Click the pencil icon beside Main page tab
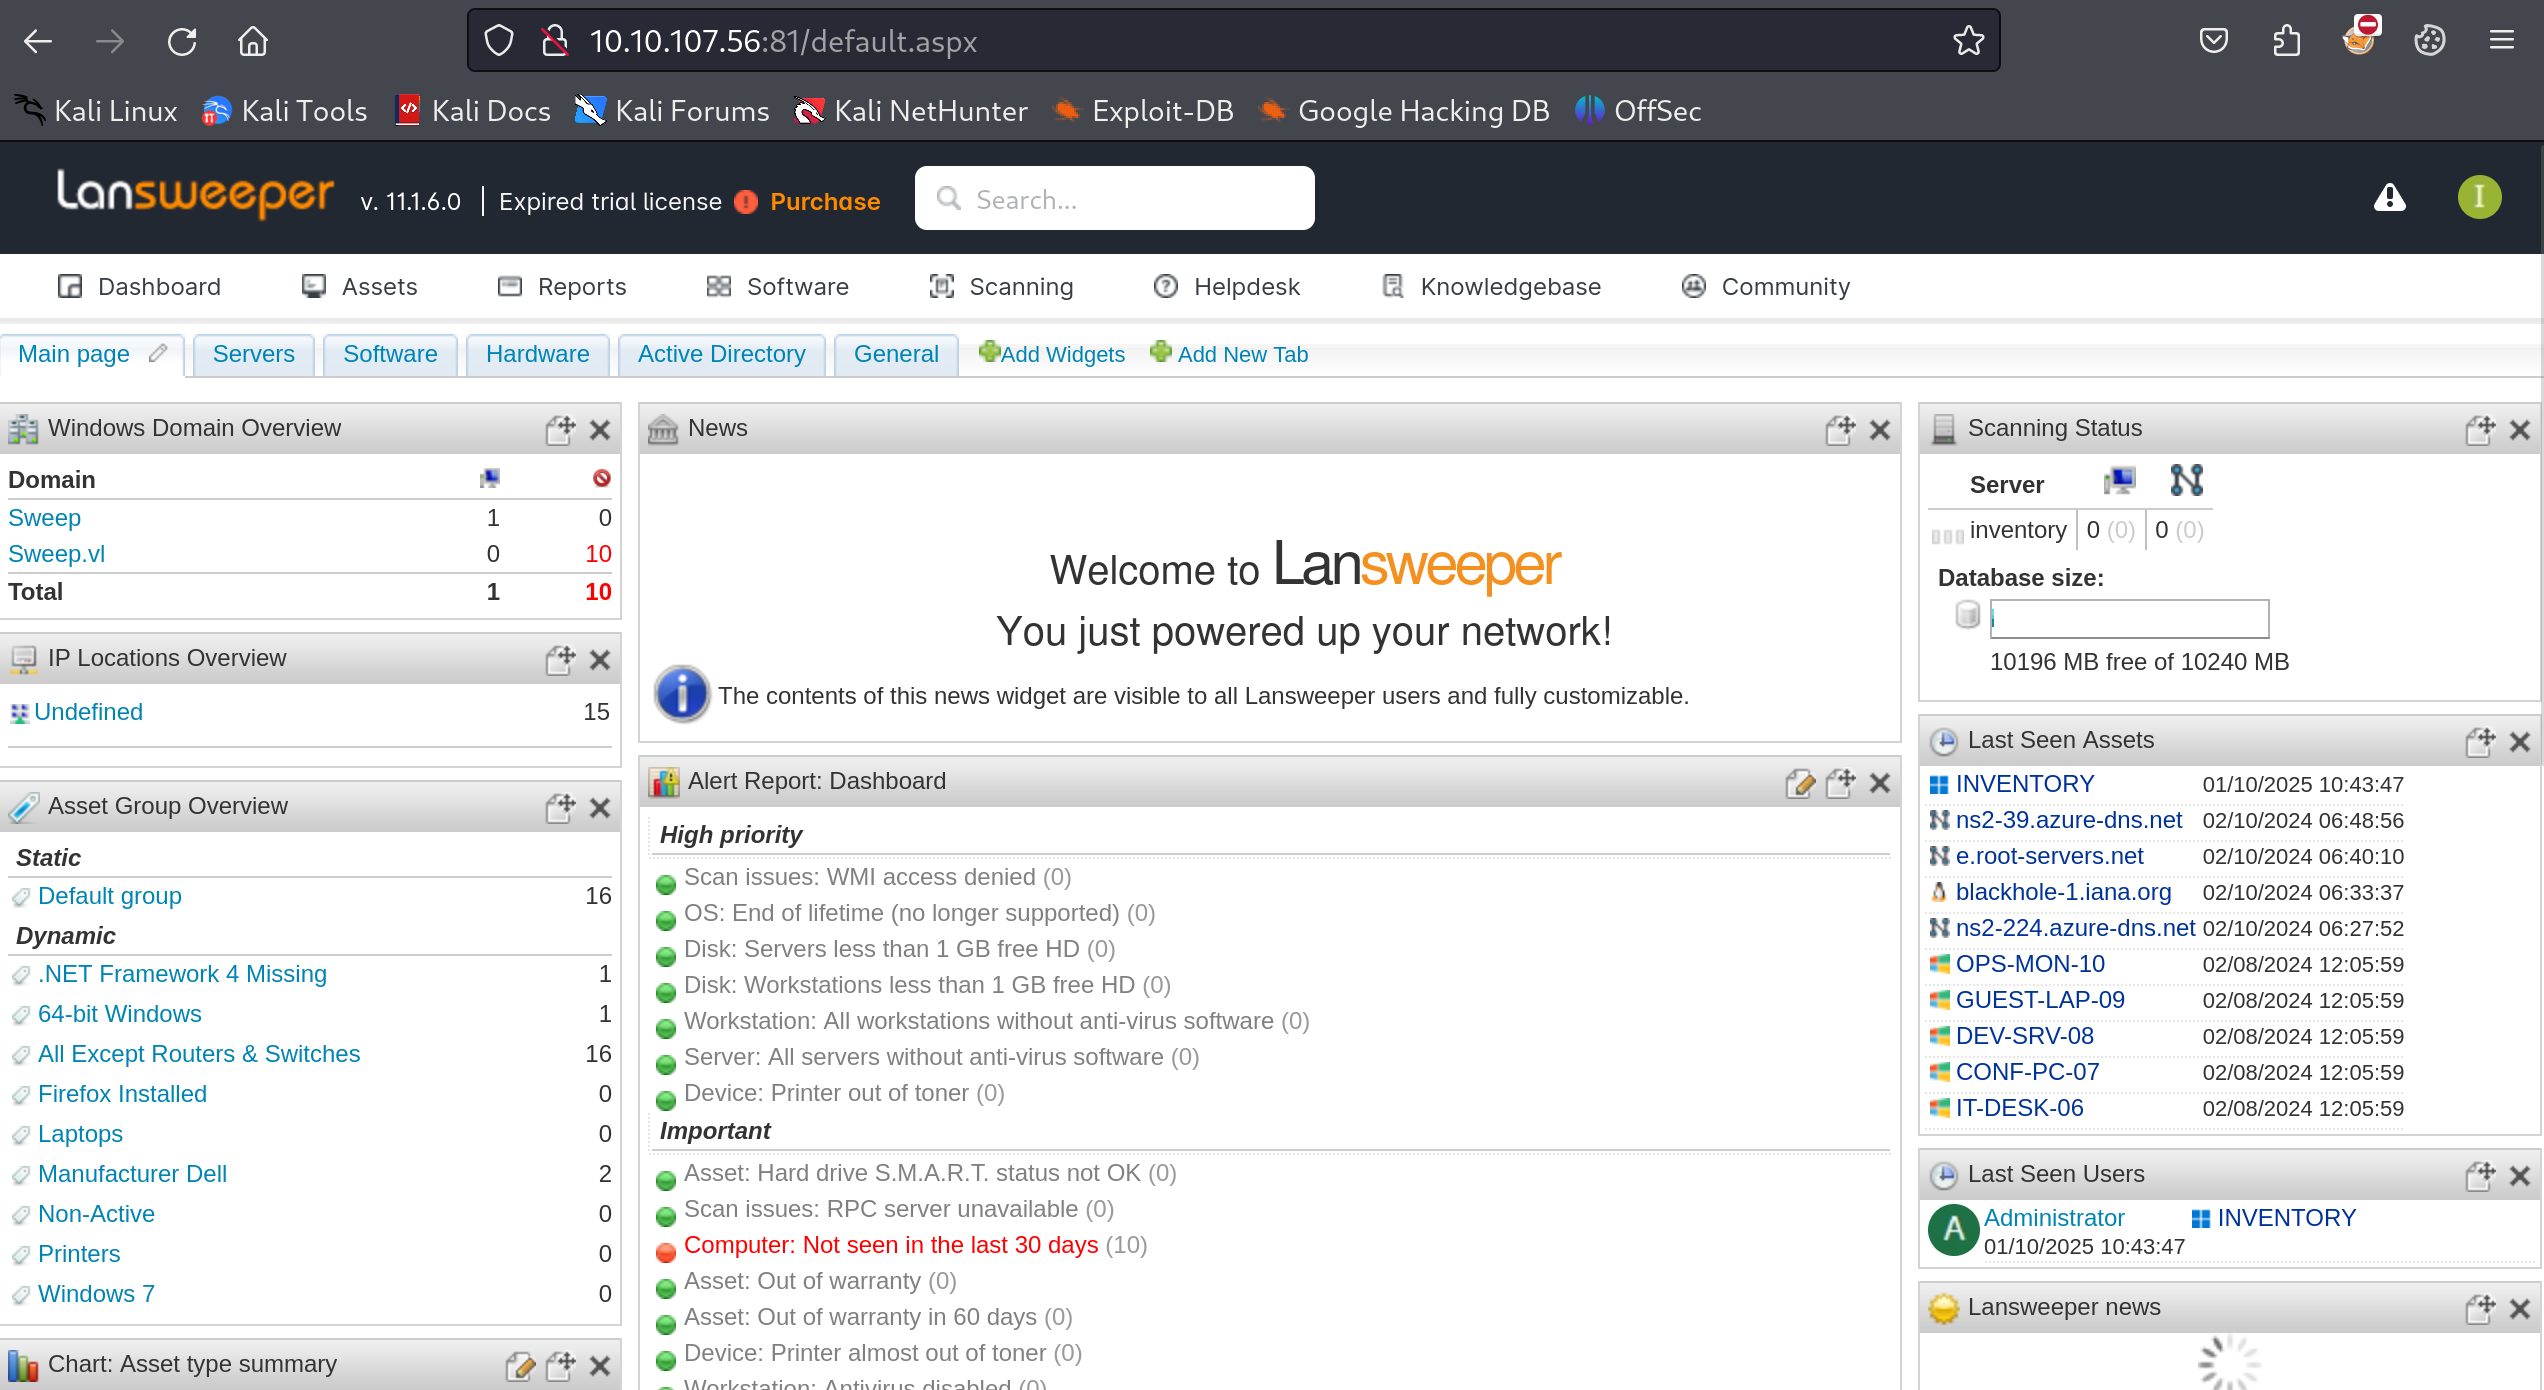 (158, 354)
